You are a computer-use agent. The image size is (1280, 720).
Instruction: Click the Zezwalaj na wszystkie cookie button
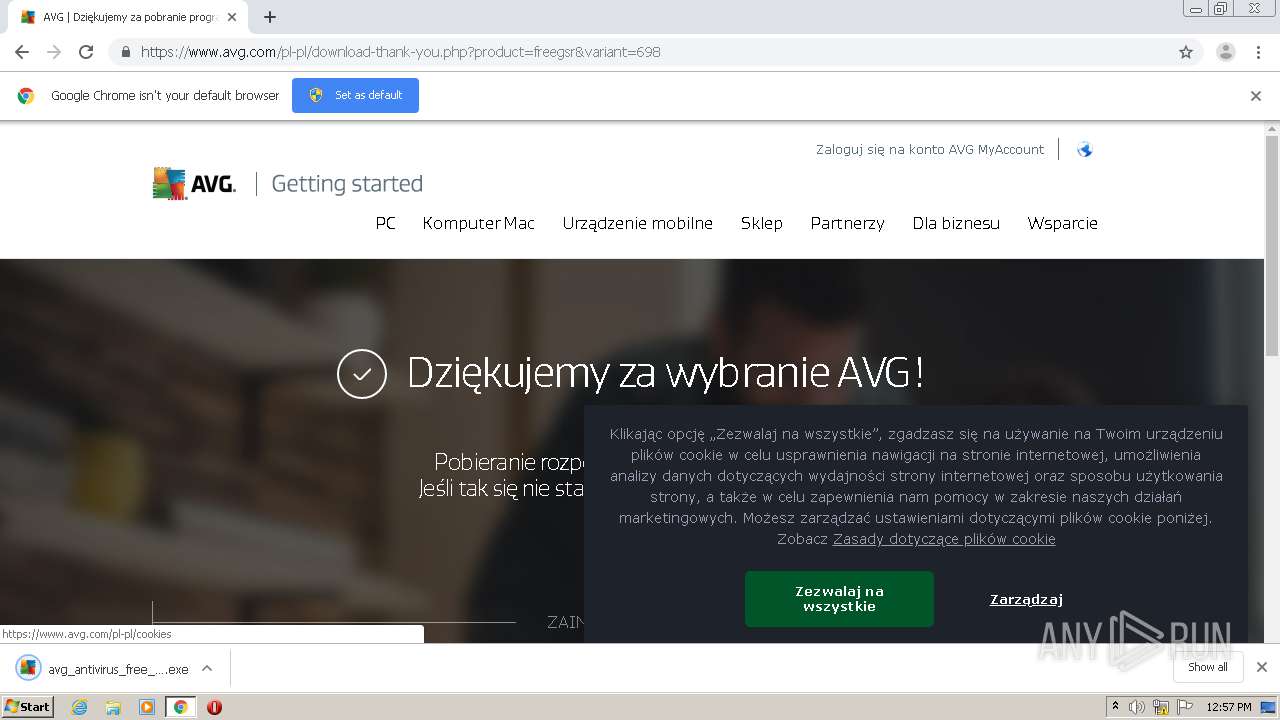coord(839,599)
